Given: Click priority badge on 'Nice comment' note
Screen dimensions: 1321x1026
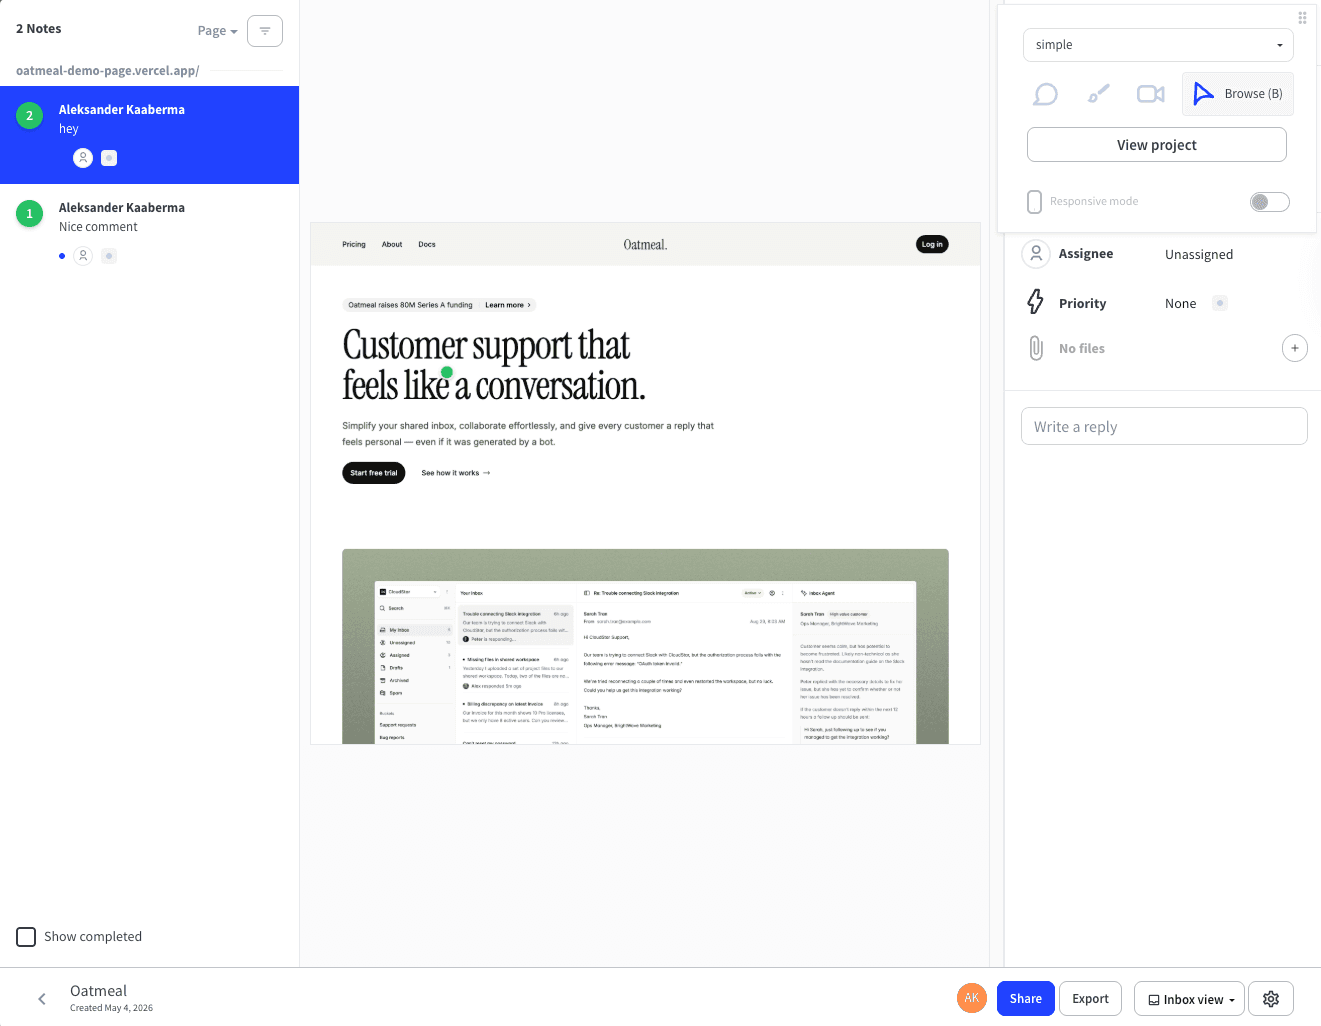Looking at the screenshot, I should 110,256.
